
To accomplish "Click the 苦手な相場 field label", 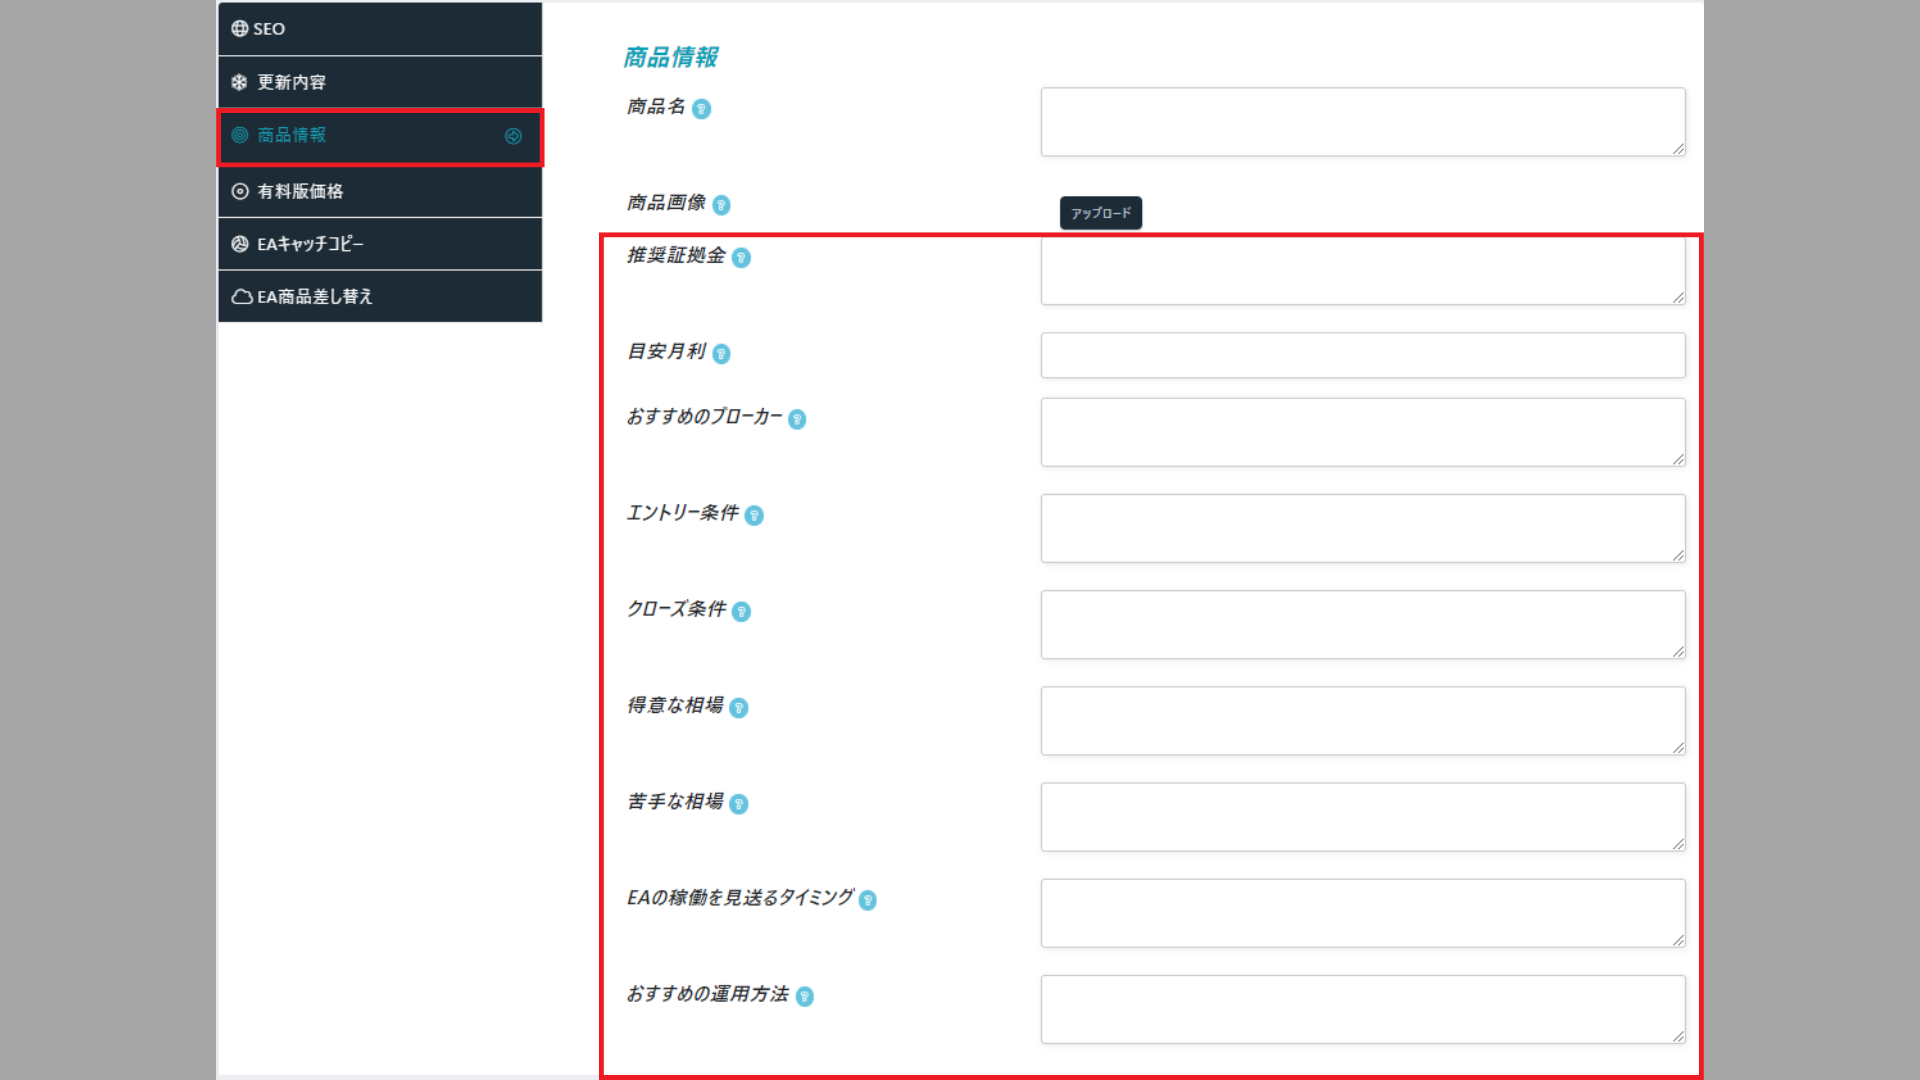I will click(675, 802).
